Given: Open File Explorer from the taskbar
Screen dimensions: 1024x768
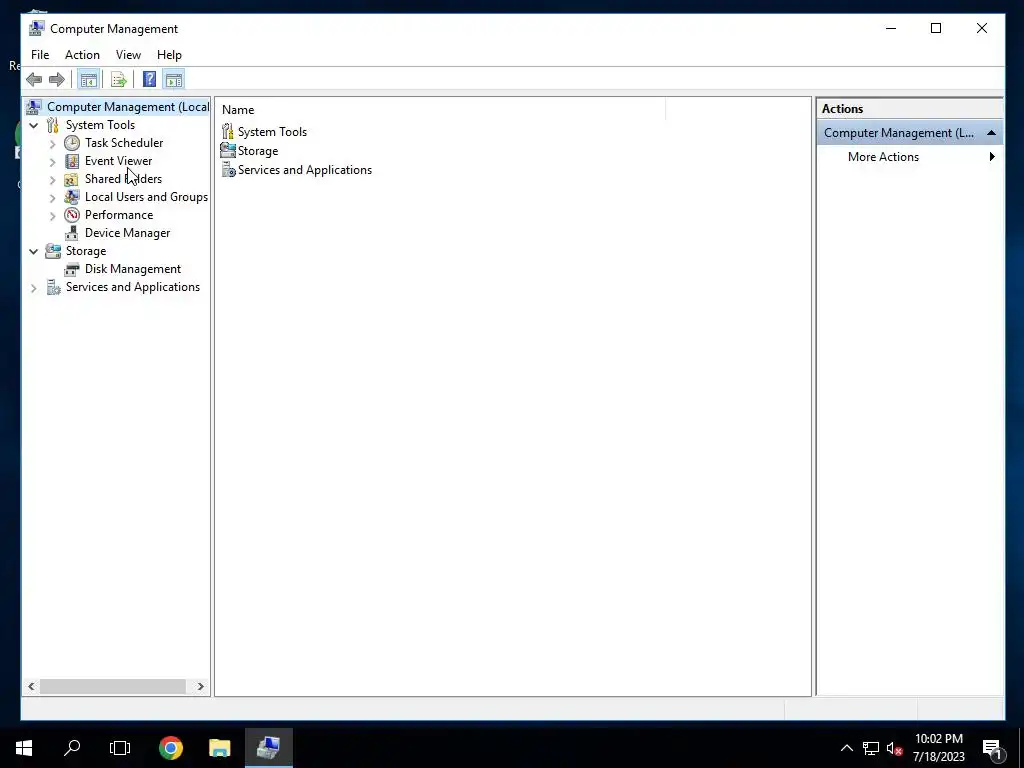Looking at the screenshot, I should point(219,748).
